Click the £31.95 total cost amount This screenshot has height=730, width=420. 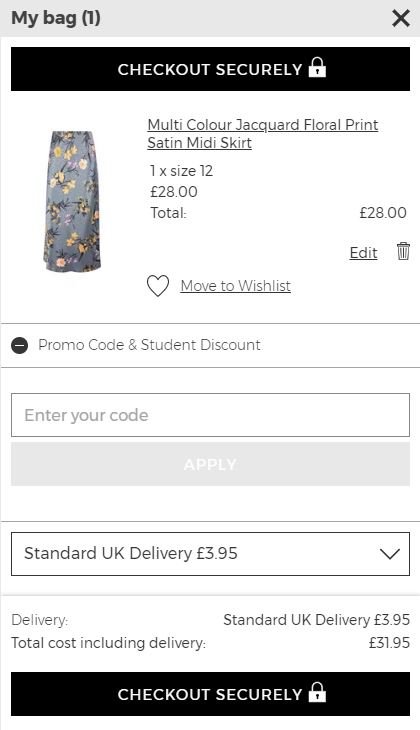tap(389, 643)
